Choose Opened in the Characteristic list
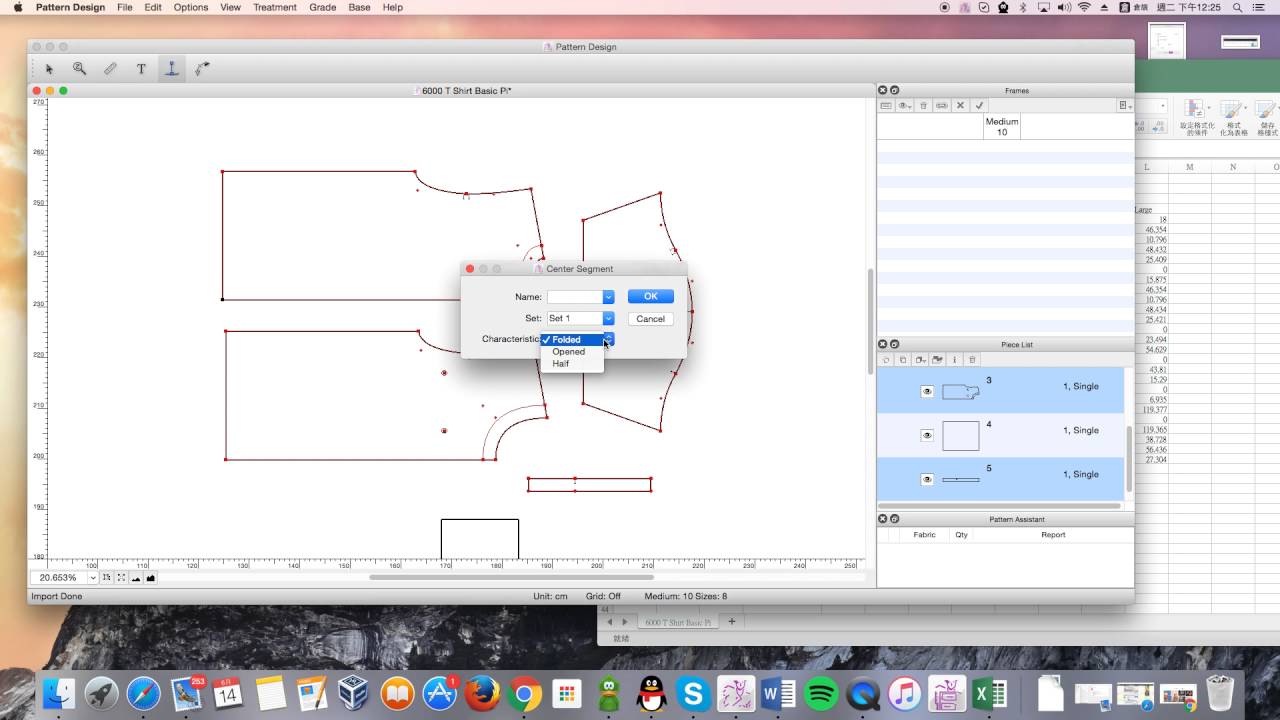The height and width of the screenshot is (720, 1280). 571,352
